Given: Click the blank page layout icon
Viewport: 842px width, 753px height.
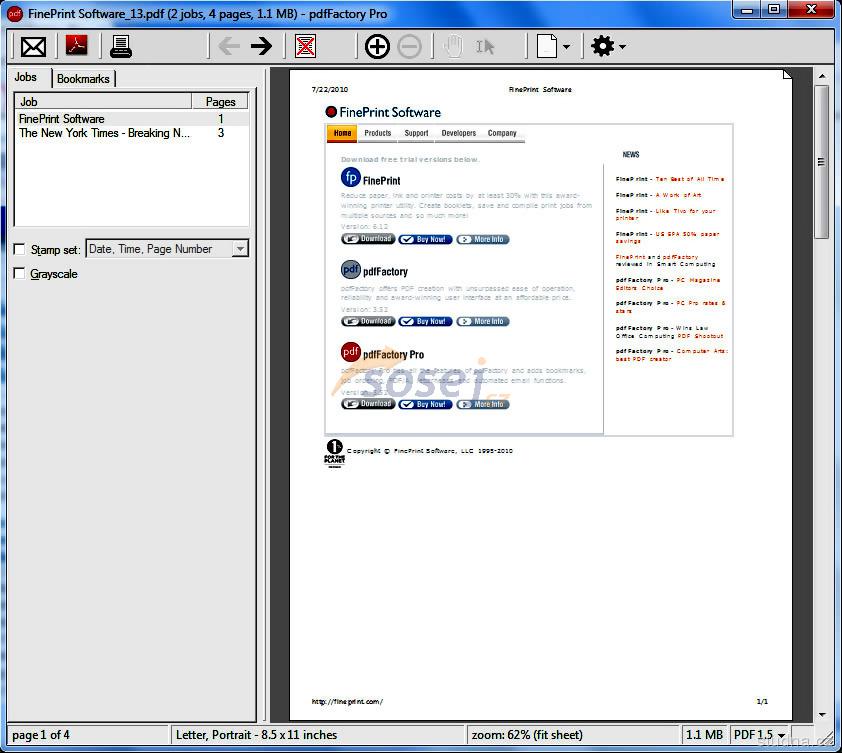Looking at the screenshot, I should tap(547, 46).
